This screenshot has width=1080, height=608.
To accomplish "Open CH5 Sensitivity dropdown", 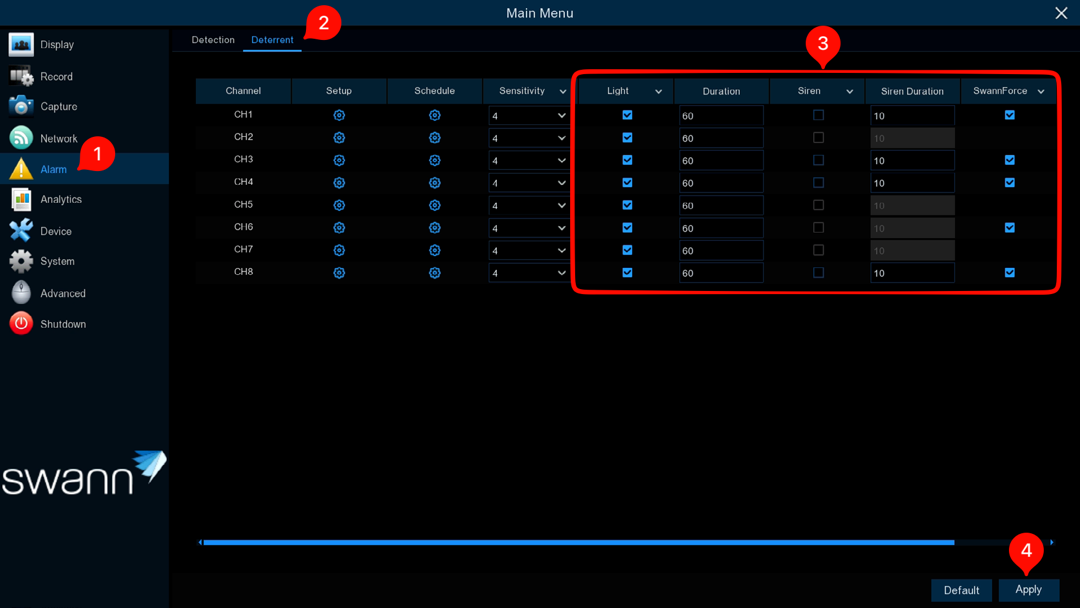I will 529,205.
